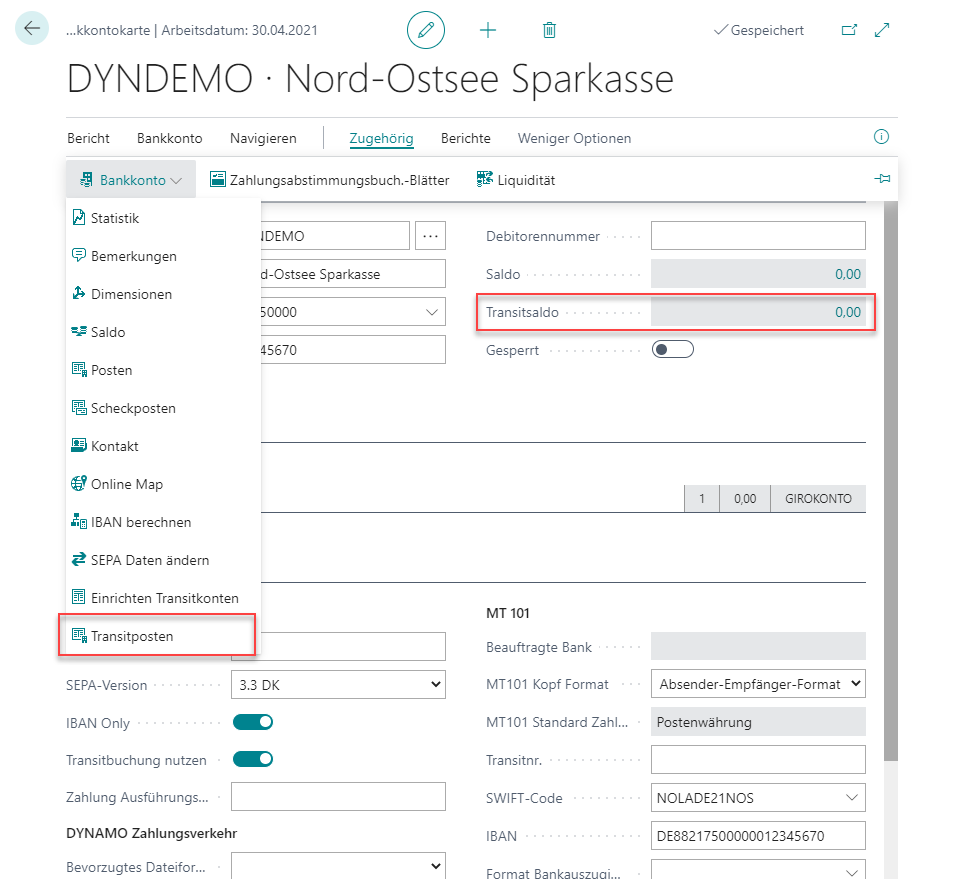
Task: Switch to the Berichte tab
Action: click(x=466, y=138)
